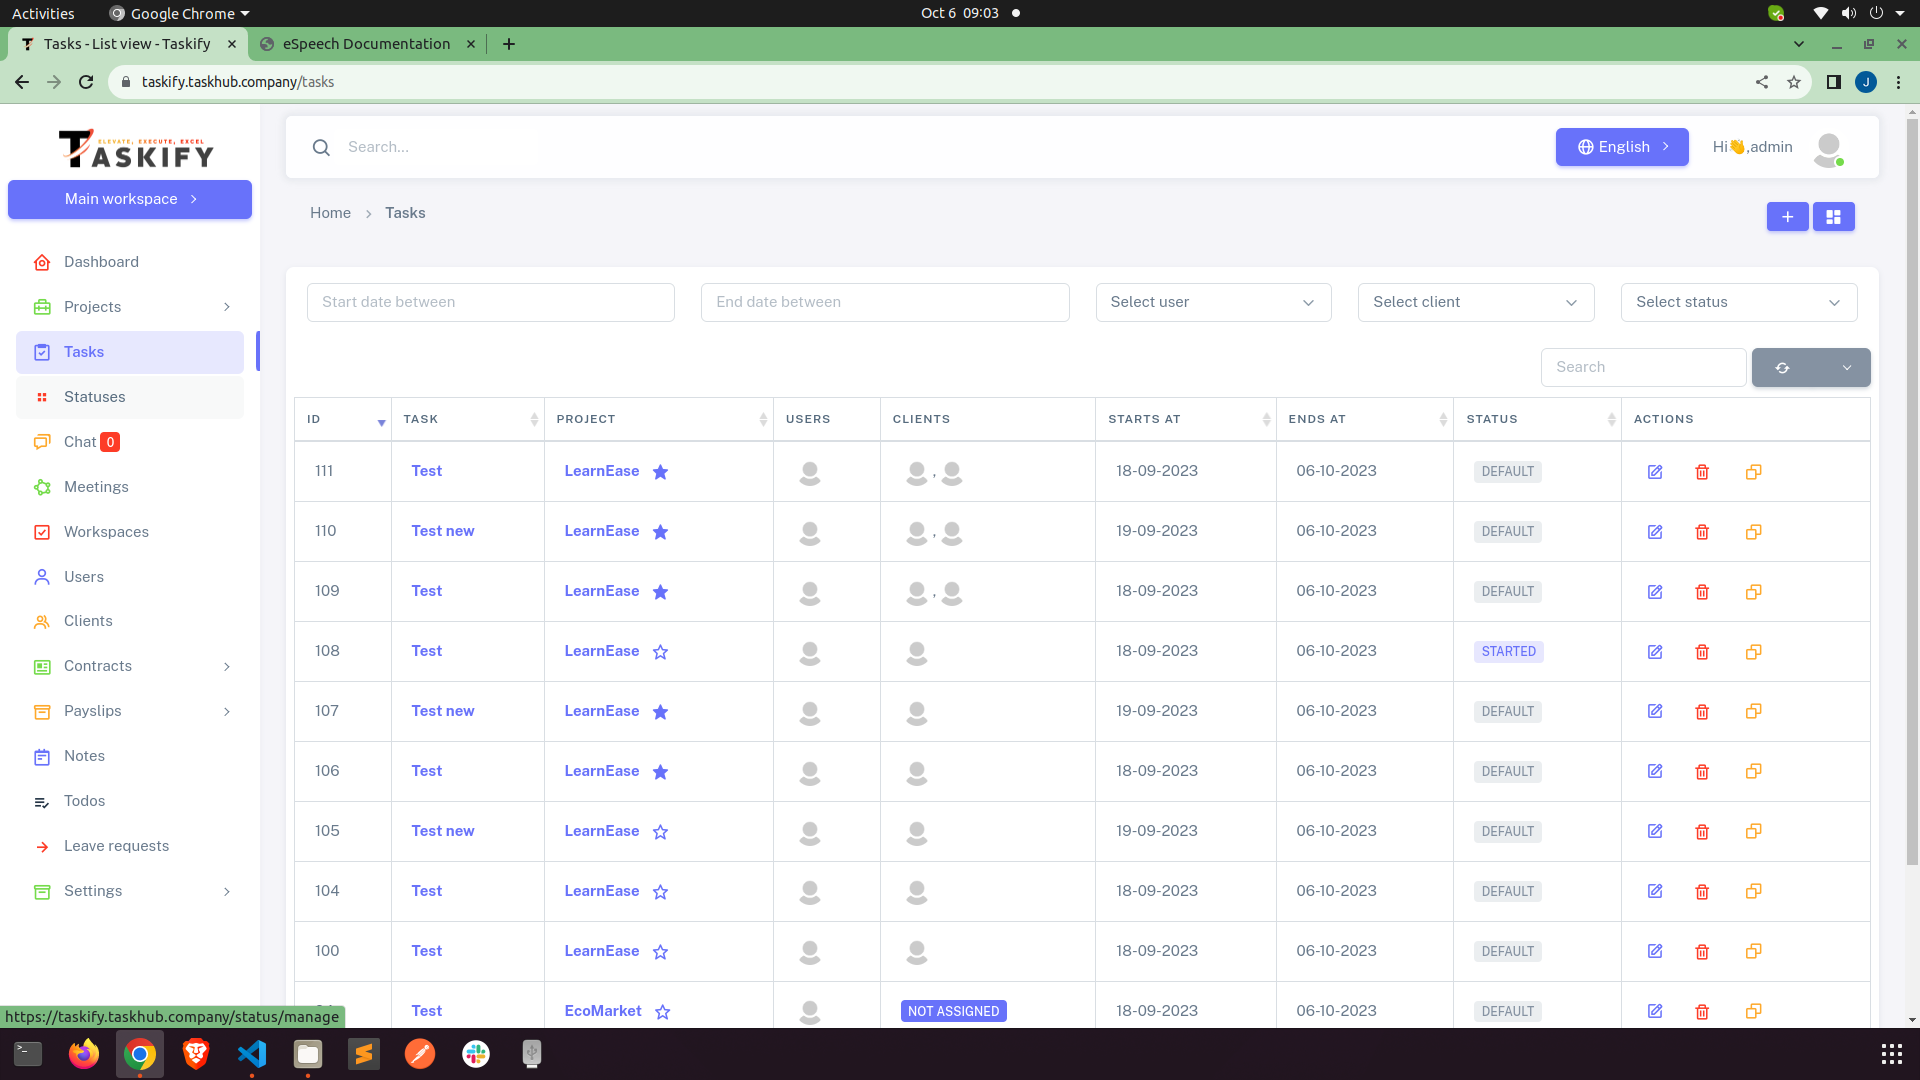
Task: Click edit icon for task 111
Action: click(1655, 472)
